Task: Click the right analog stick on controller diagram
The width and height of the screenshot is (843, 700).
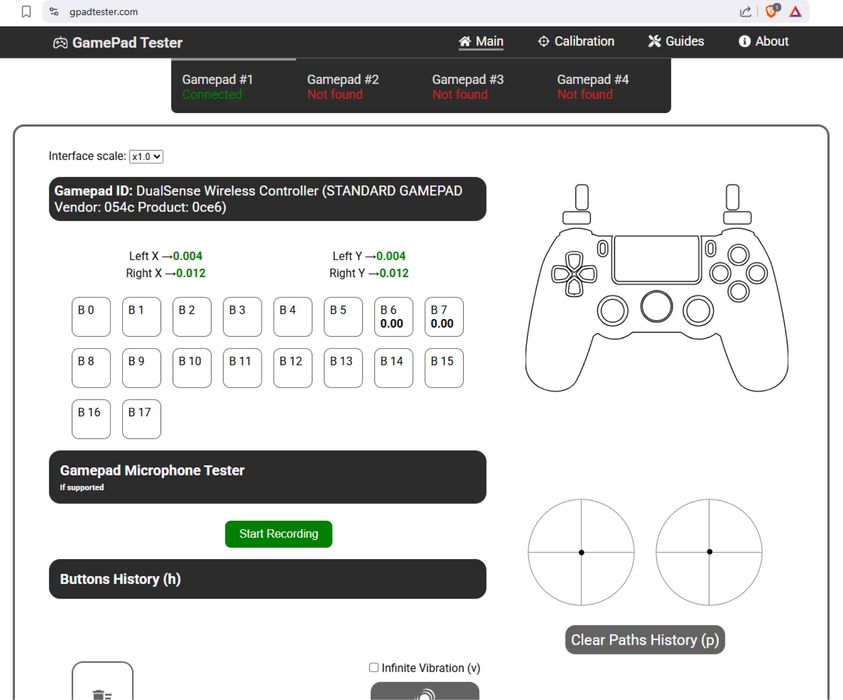Action: pos(698,310)
